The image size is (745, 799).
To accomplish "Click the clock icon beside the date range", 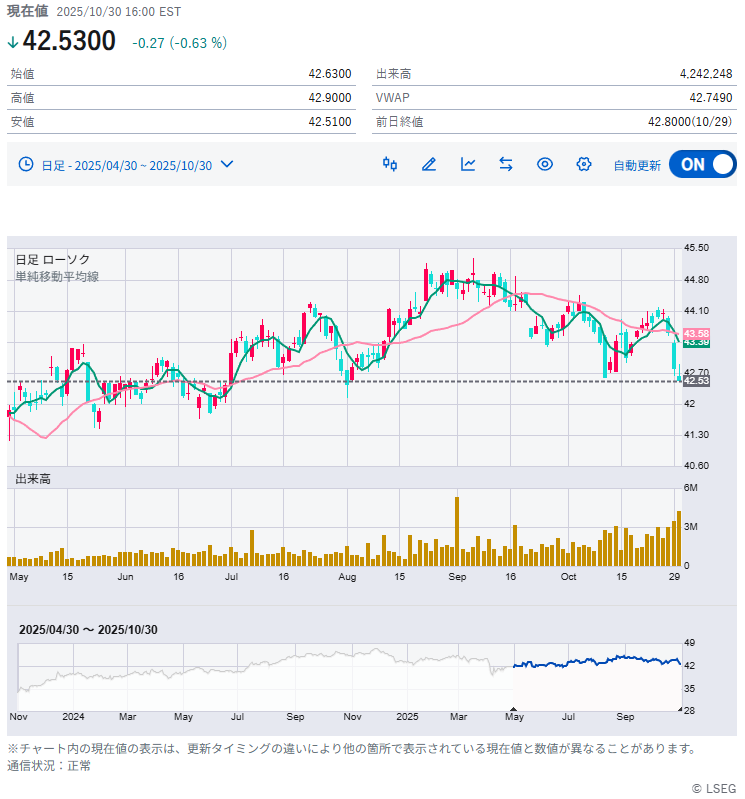I will pos(26,165).
